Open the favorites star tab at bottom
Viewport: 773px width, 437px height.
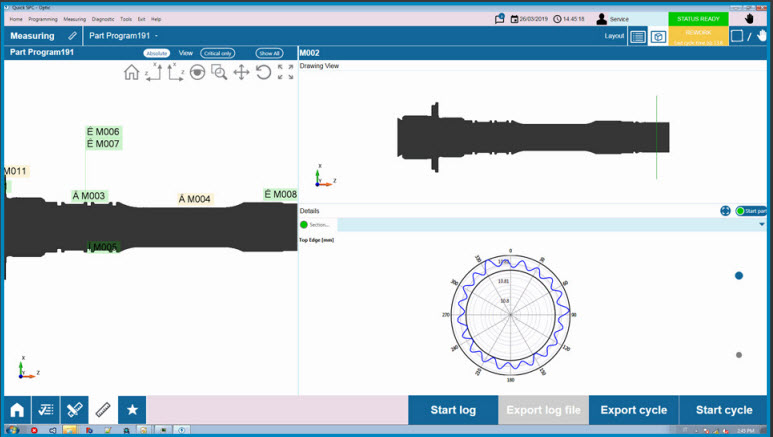click(x=132, y=410)
